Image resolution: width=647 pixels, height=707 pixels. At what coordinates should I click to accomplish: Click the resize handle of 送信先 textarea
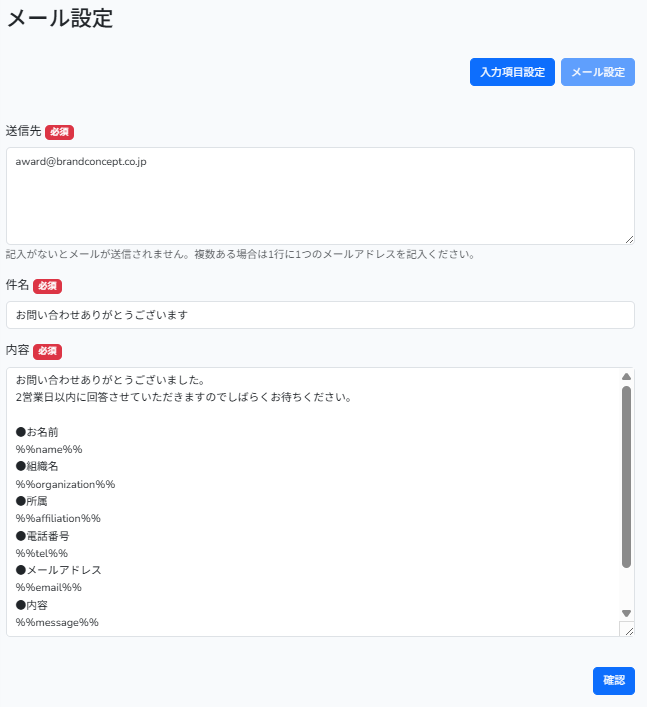pos(629,238)
